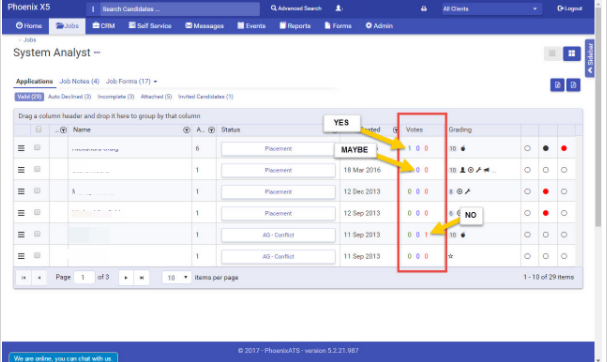The width and height of the screenshot is (607, 362).
Task: Click person grading icon in 18 Mar 2016 row
Action: (x=462, y=170)
